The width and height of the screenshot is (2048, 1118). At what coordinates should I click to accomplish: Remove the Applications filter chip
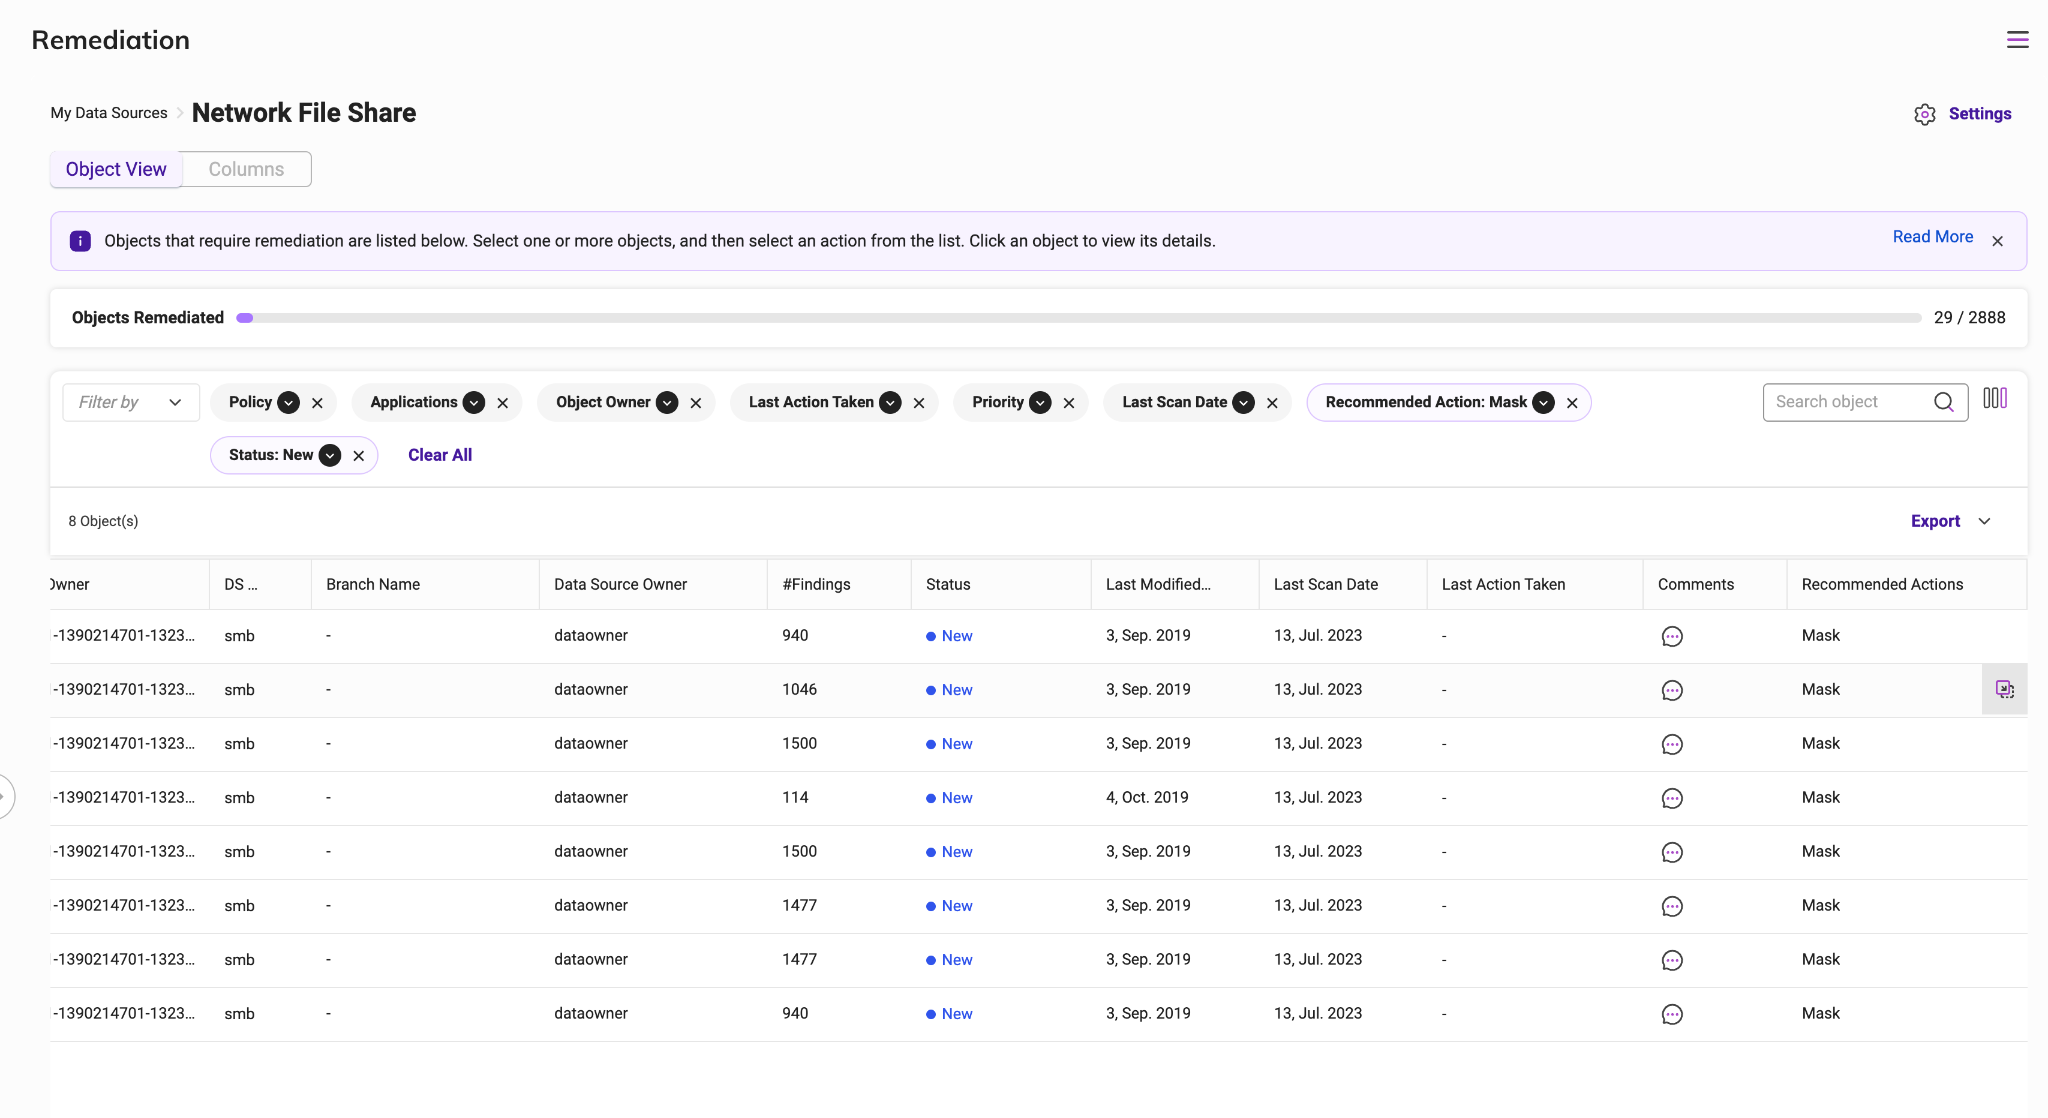tap(502, 403)
